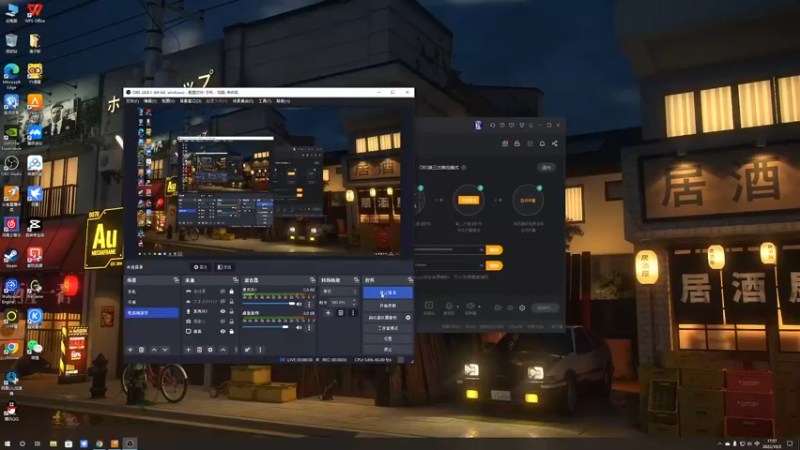This screenshot has height=450, width=800.
Task: Open the three-dot menu of the desktop audio channel
Action: [309, 328]
